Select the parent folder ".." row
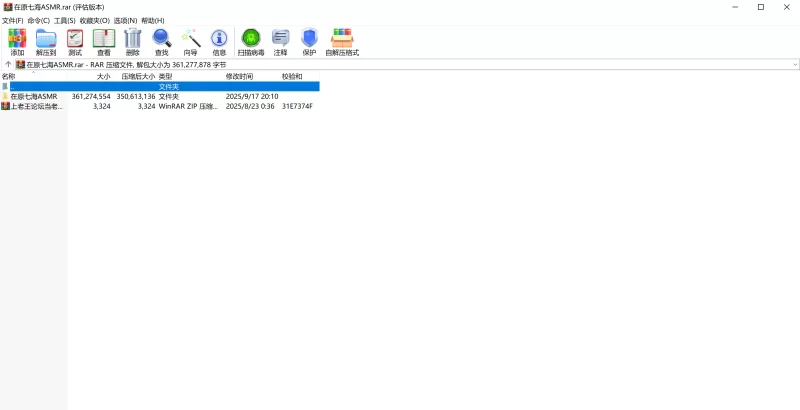The image size is (800, 410). (160, 87)
